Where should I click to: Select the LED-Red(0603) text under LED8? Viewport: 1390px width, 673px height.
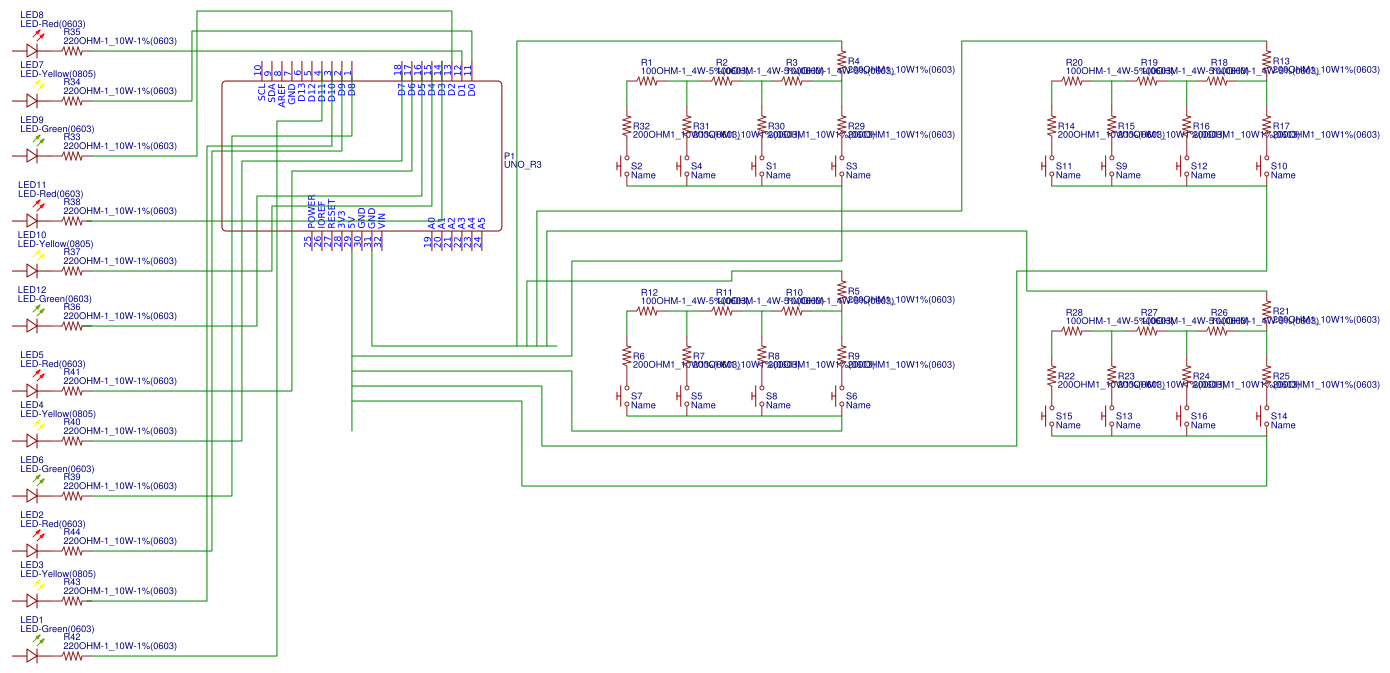[52, 24]
